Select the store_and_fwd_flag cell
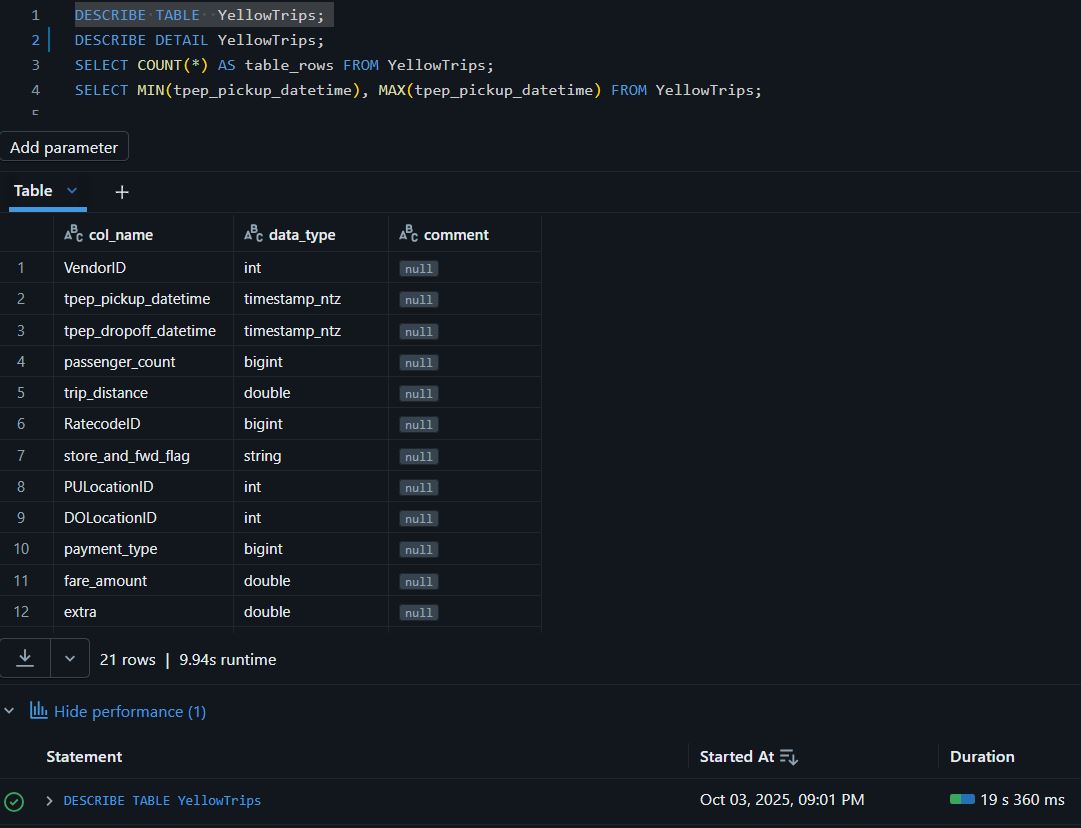Screen dimensions: 1081x828 click(x=143, y=456)
